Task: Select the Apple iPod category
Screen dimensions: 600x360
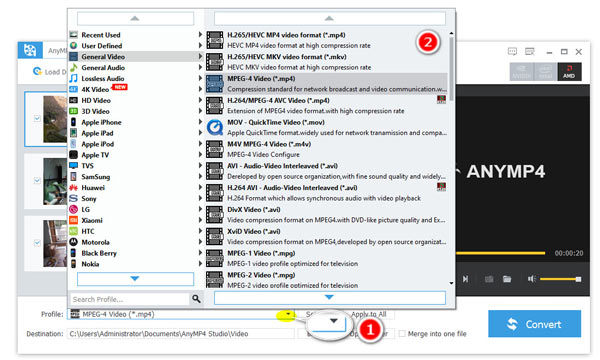Action: (136, 144)
